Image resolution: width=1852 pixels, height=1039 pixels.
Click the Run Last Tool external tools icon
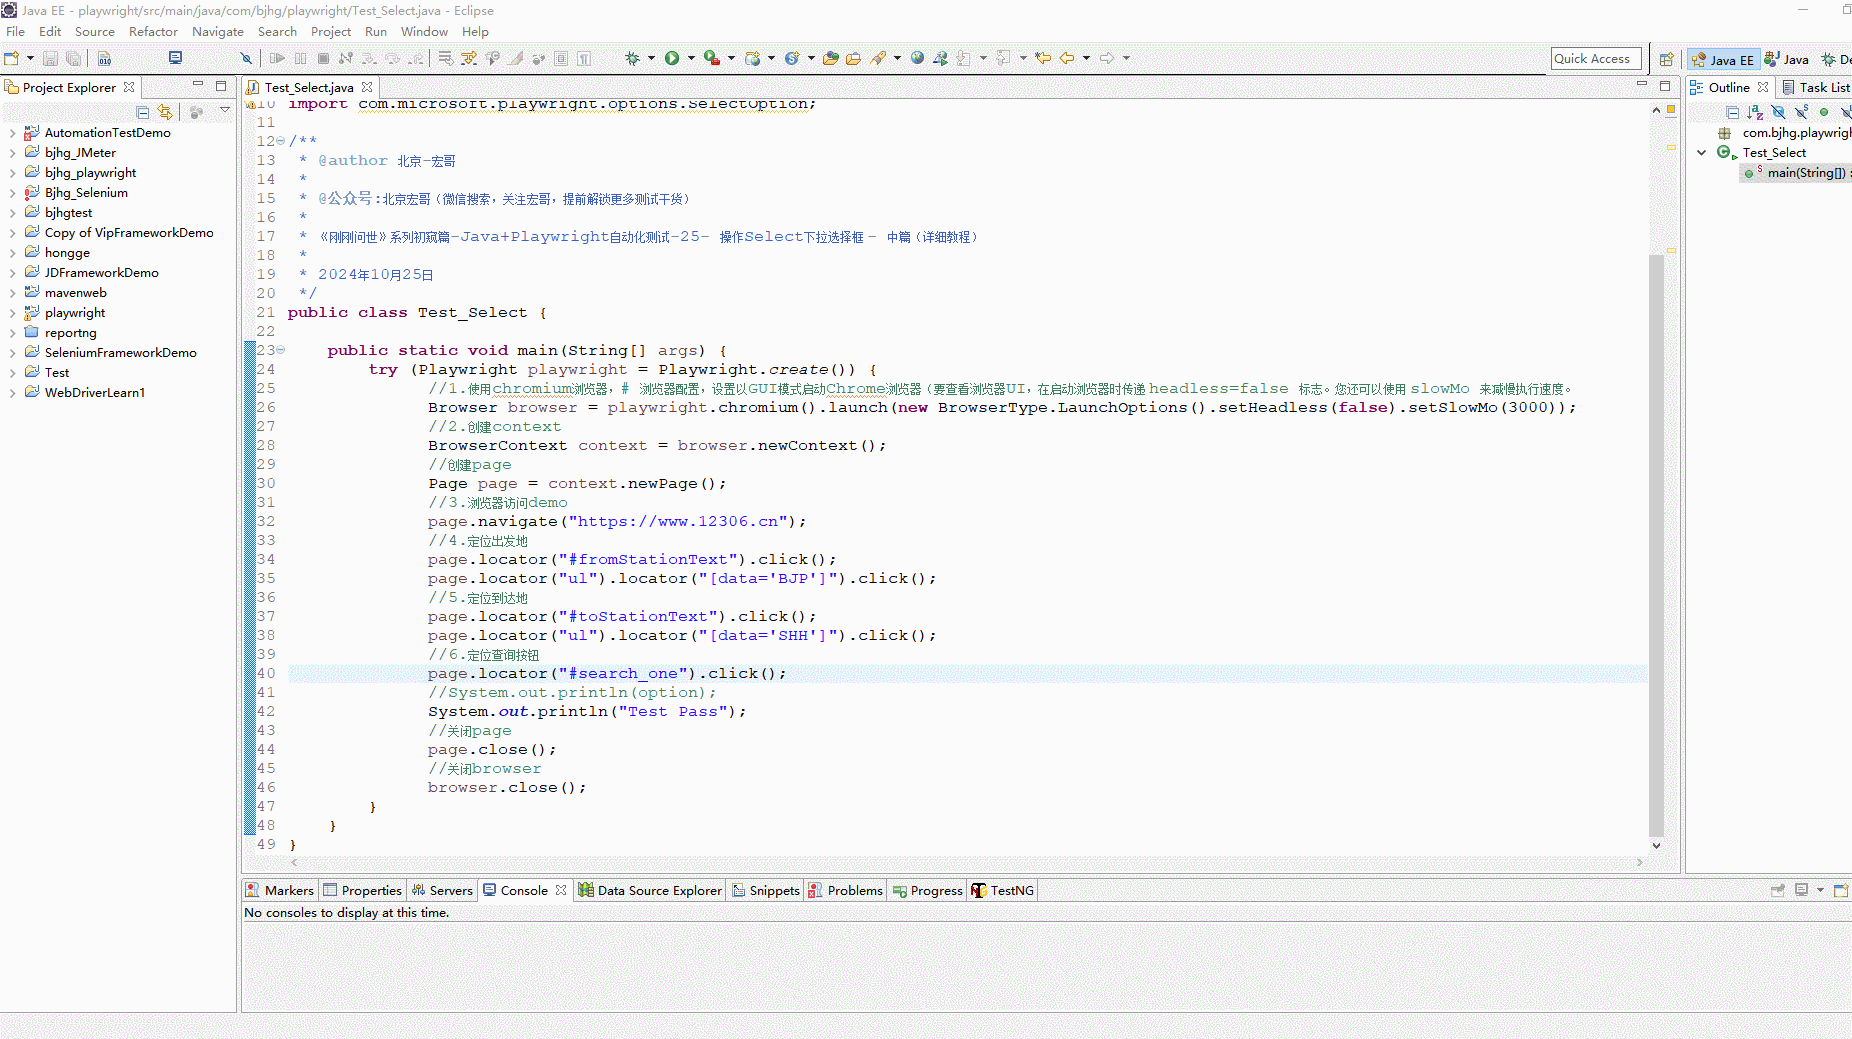(x=711, y=58)
